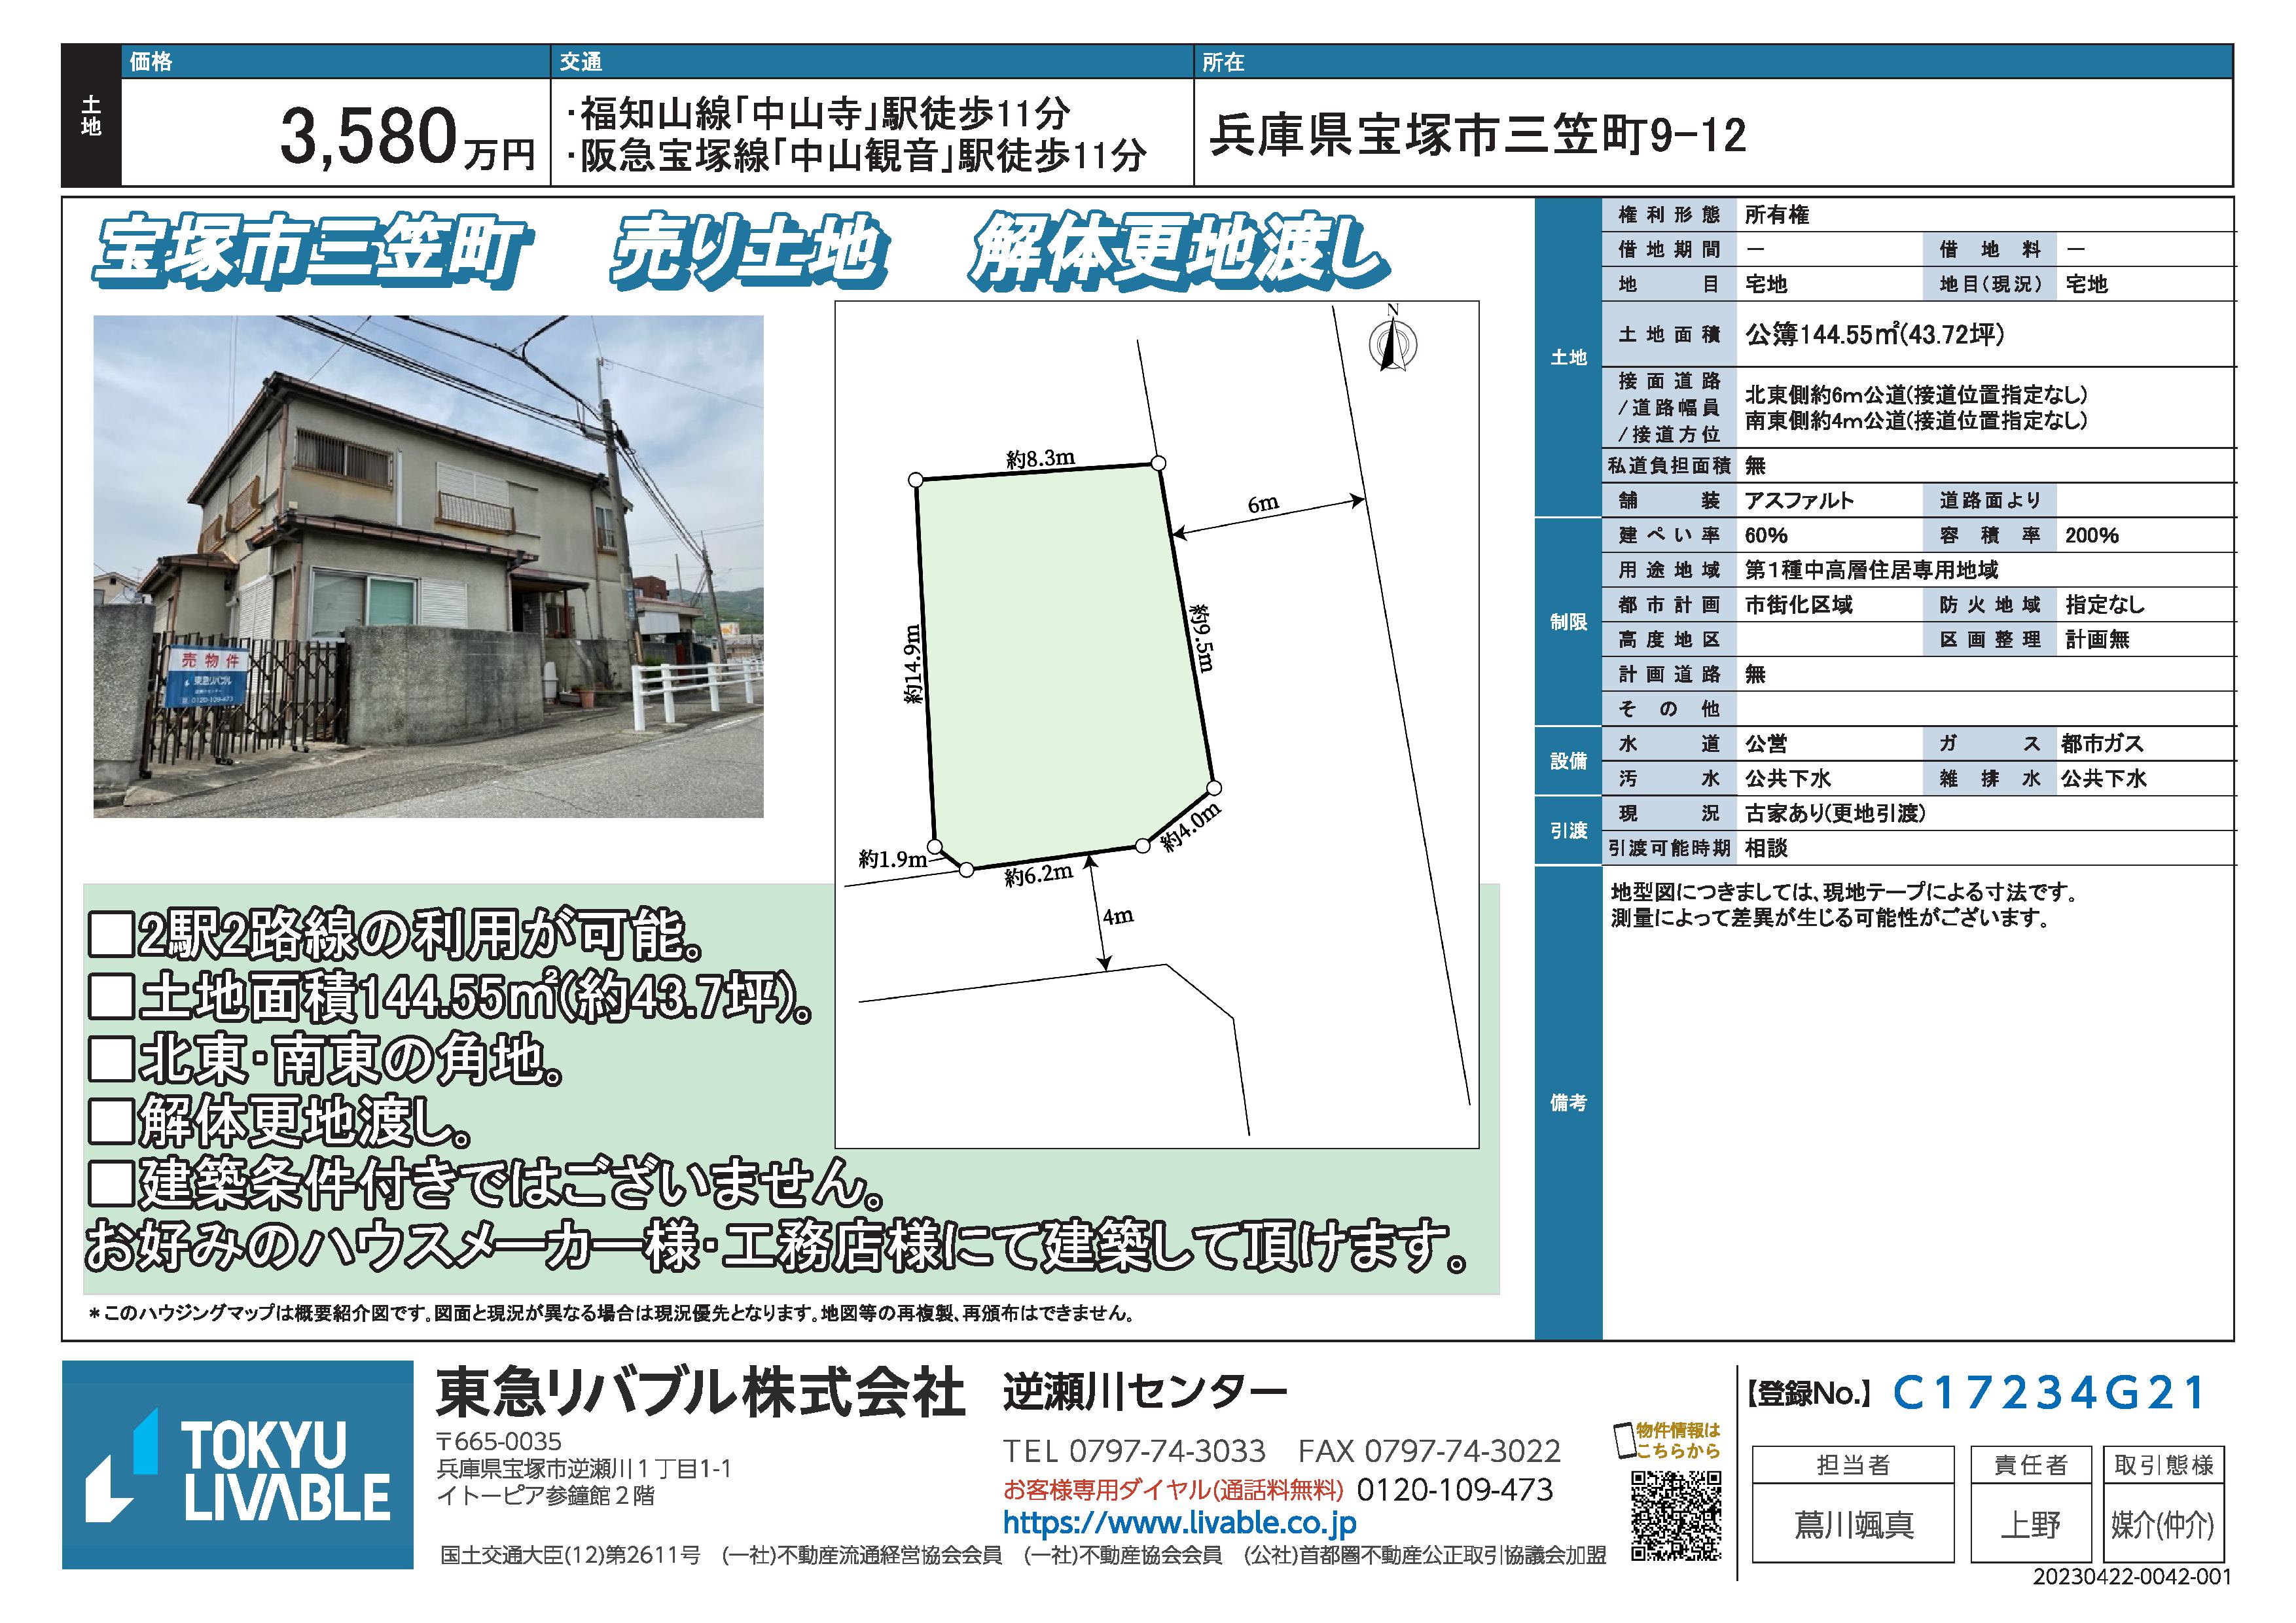Check the box beside 解体更地渡し

(111, 1122)
